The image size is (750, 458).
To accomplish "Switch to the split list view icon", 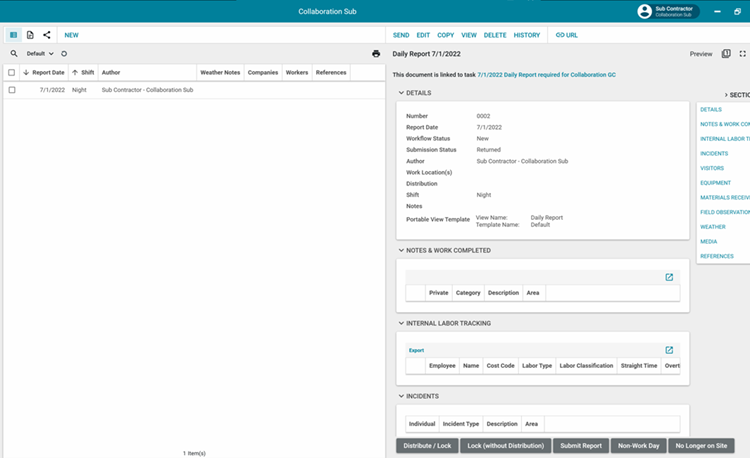I will [13, 35].
